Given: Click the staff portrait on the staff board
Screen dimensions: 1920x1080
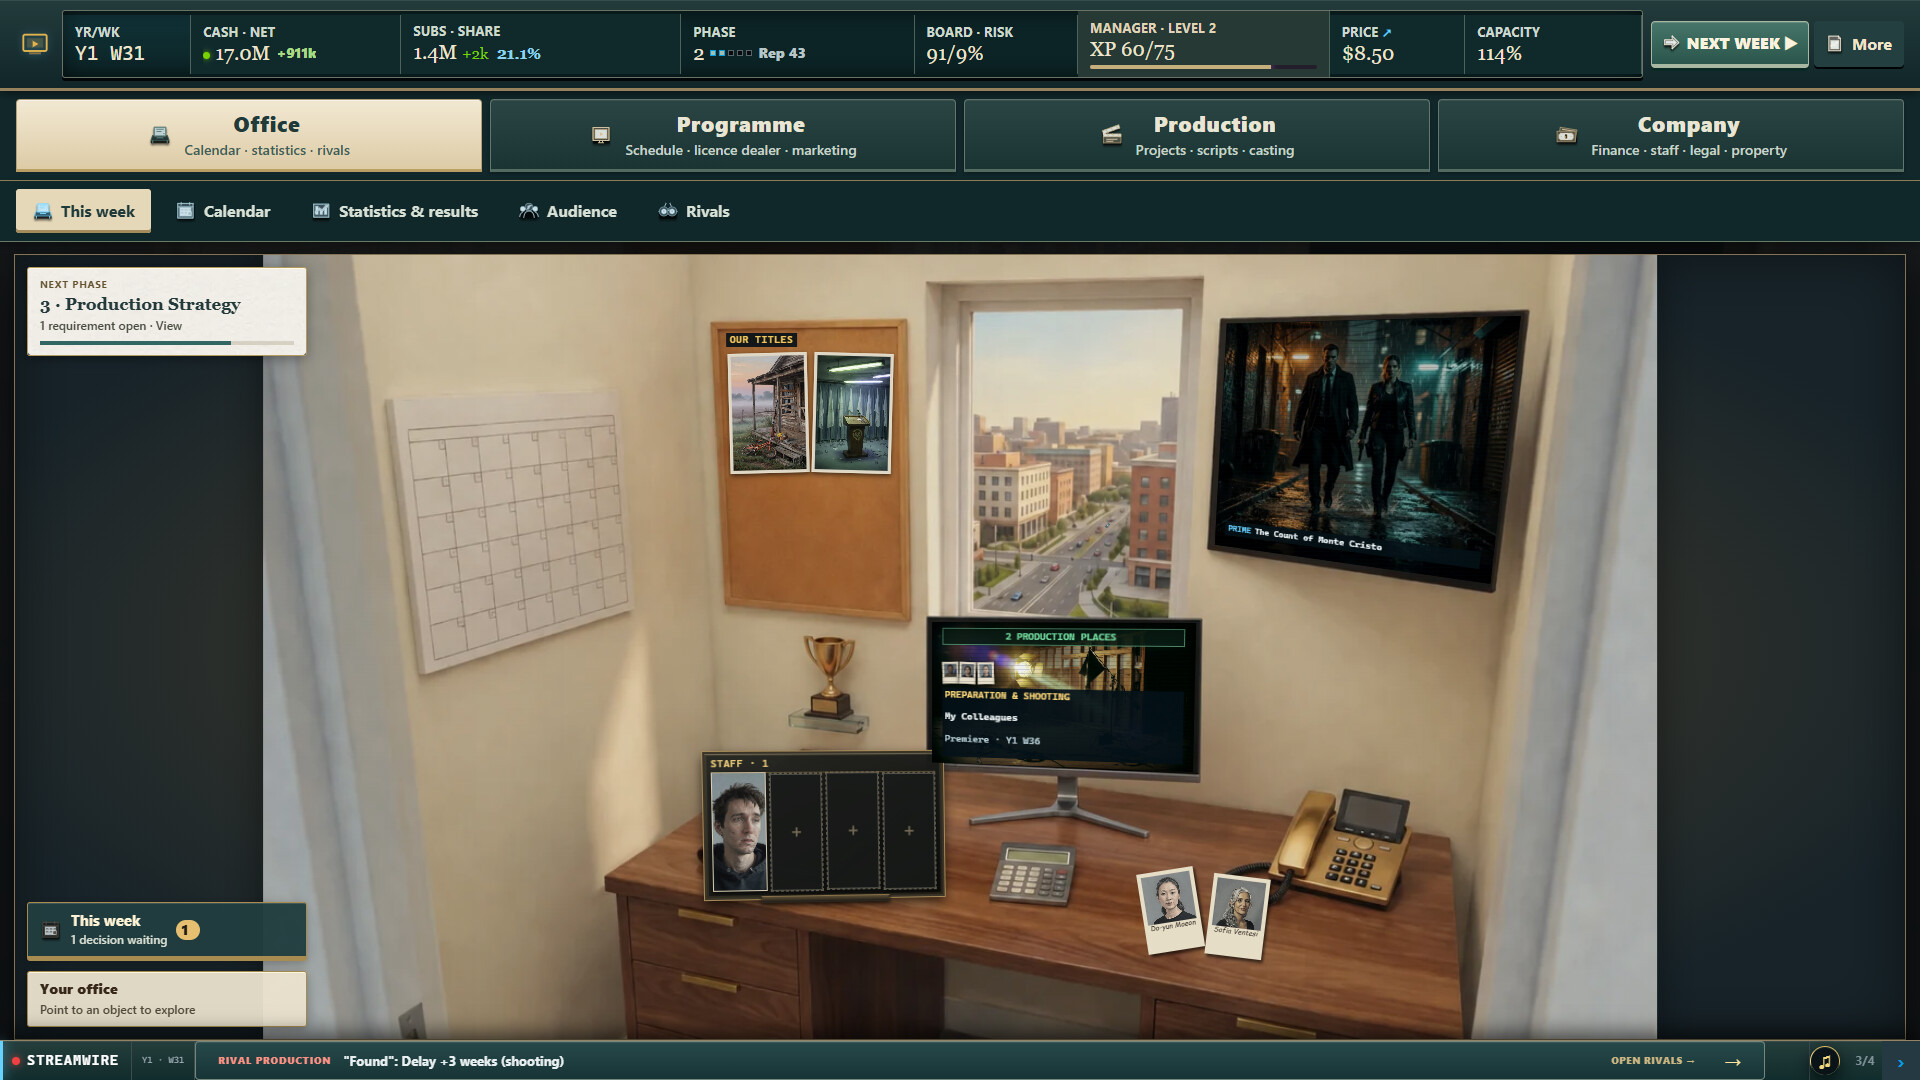Looking at the screenshot, I should 739,832.
